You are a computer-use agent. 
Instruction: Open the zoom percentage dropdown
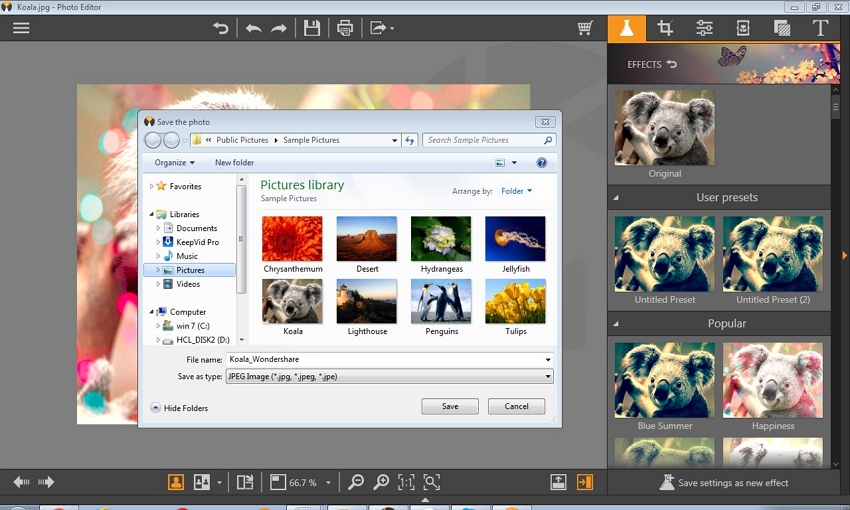coord(328,483)
